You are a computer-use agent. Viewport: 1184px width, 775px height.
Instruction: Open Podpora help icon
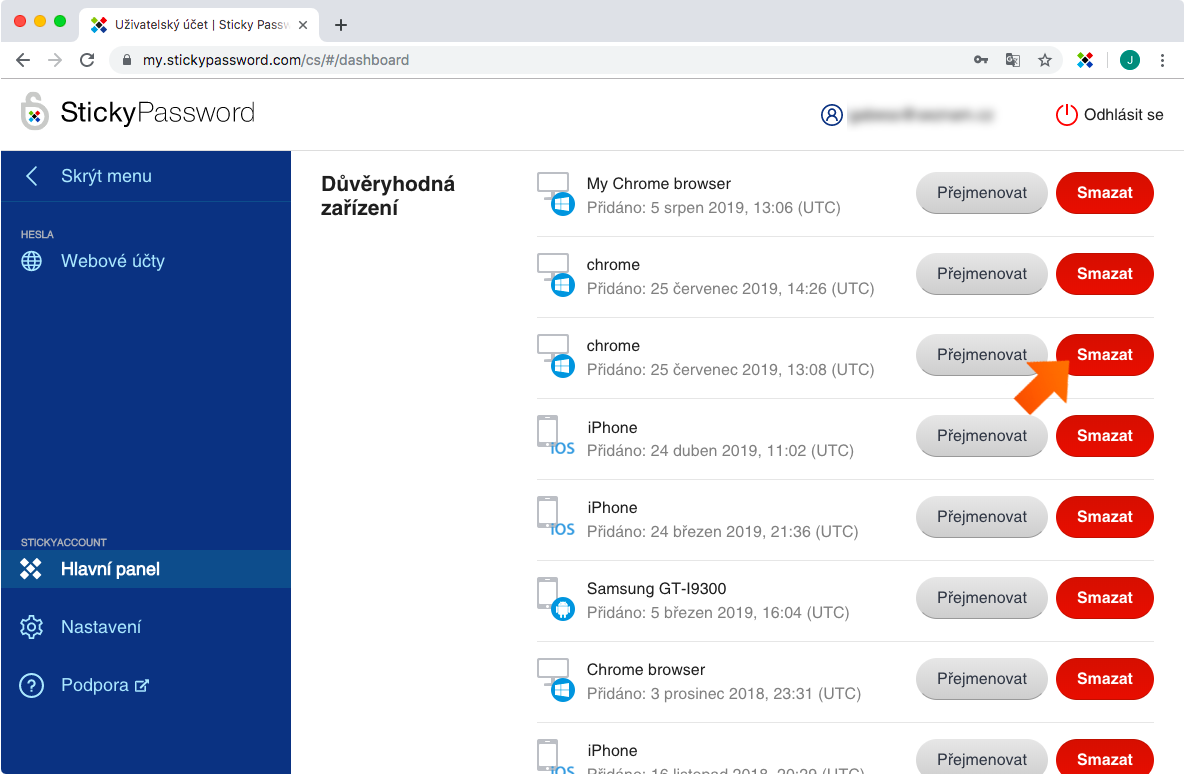31,685
